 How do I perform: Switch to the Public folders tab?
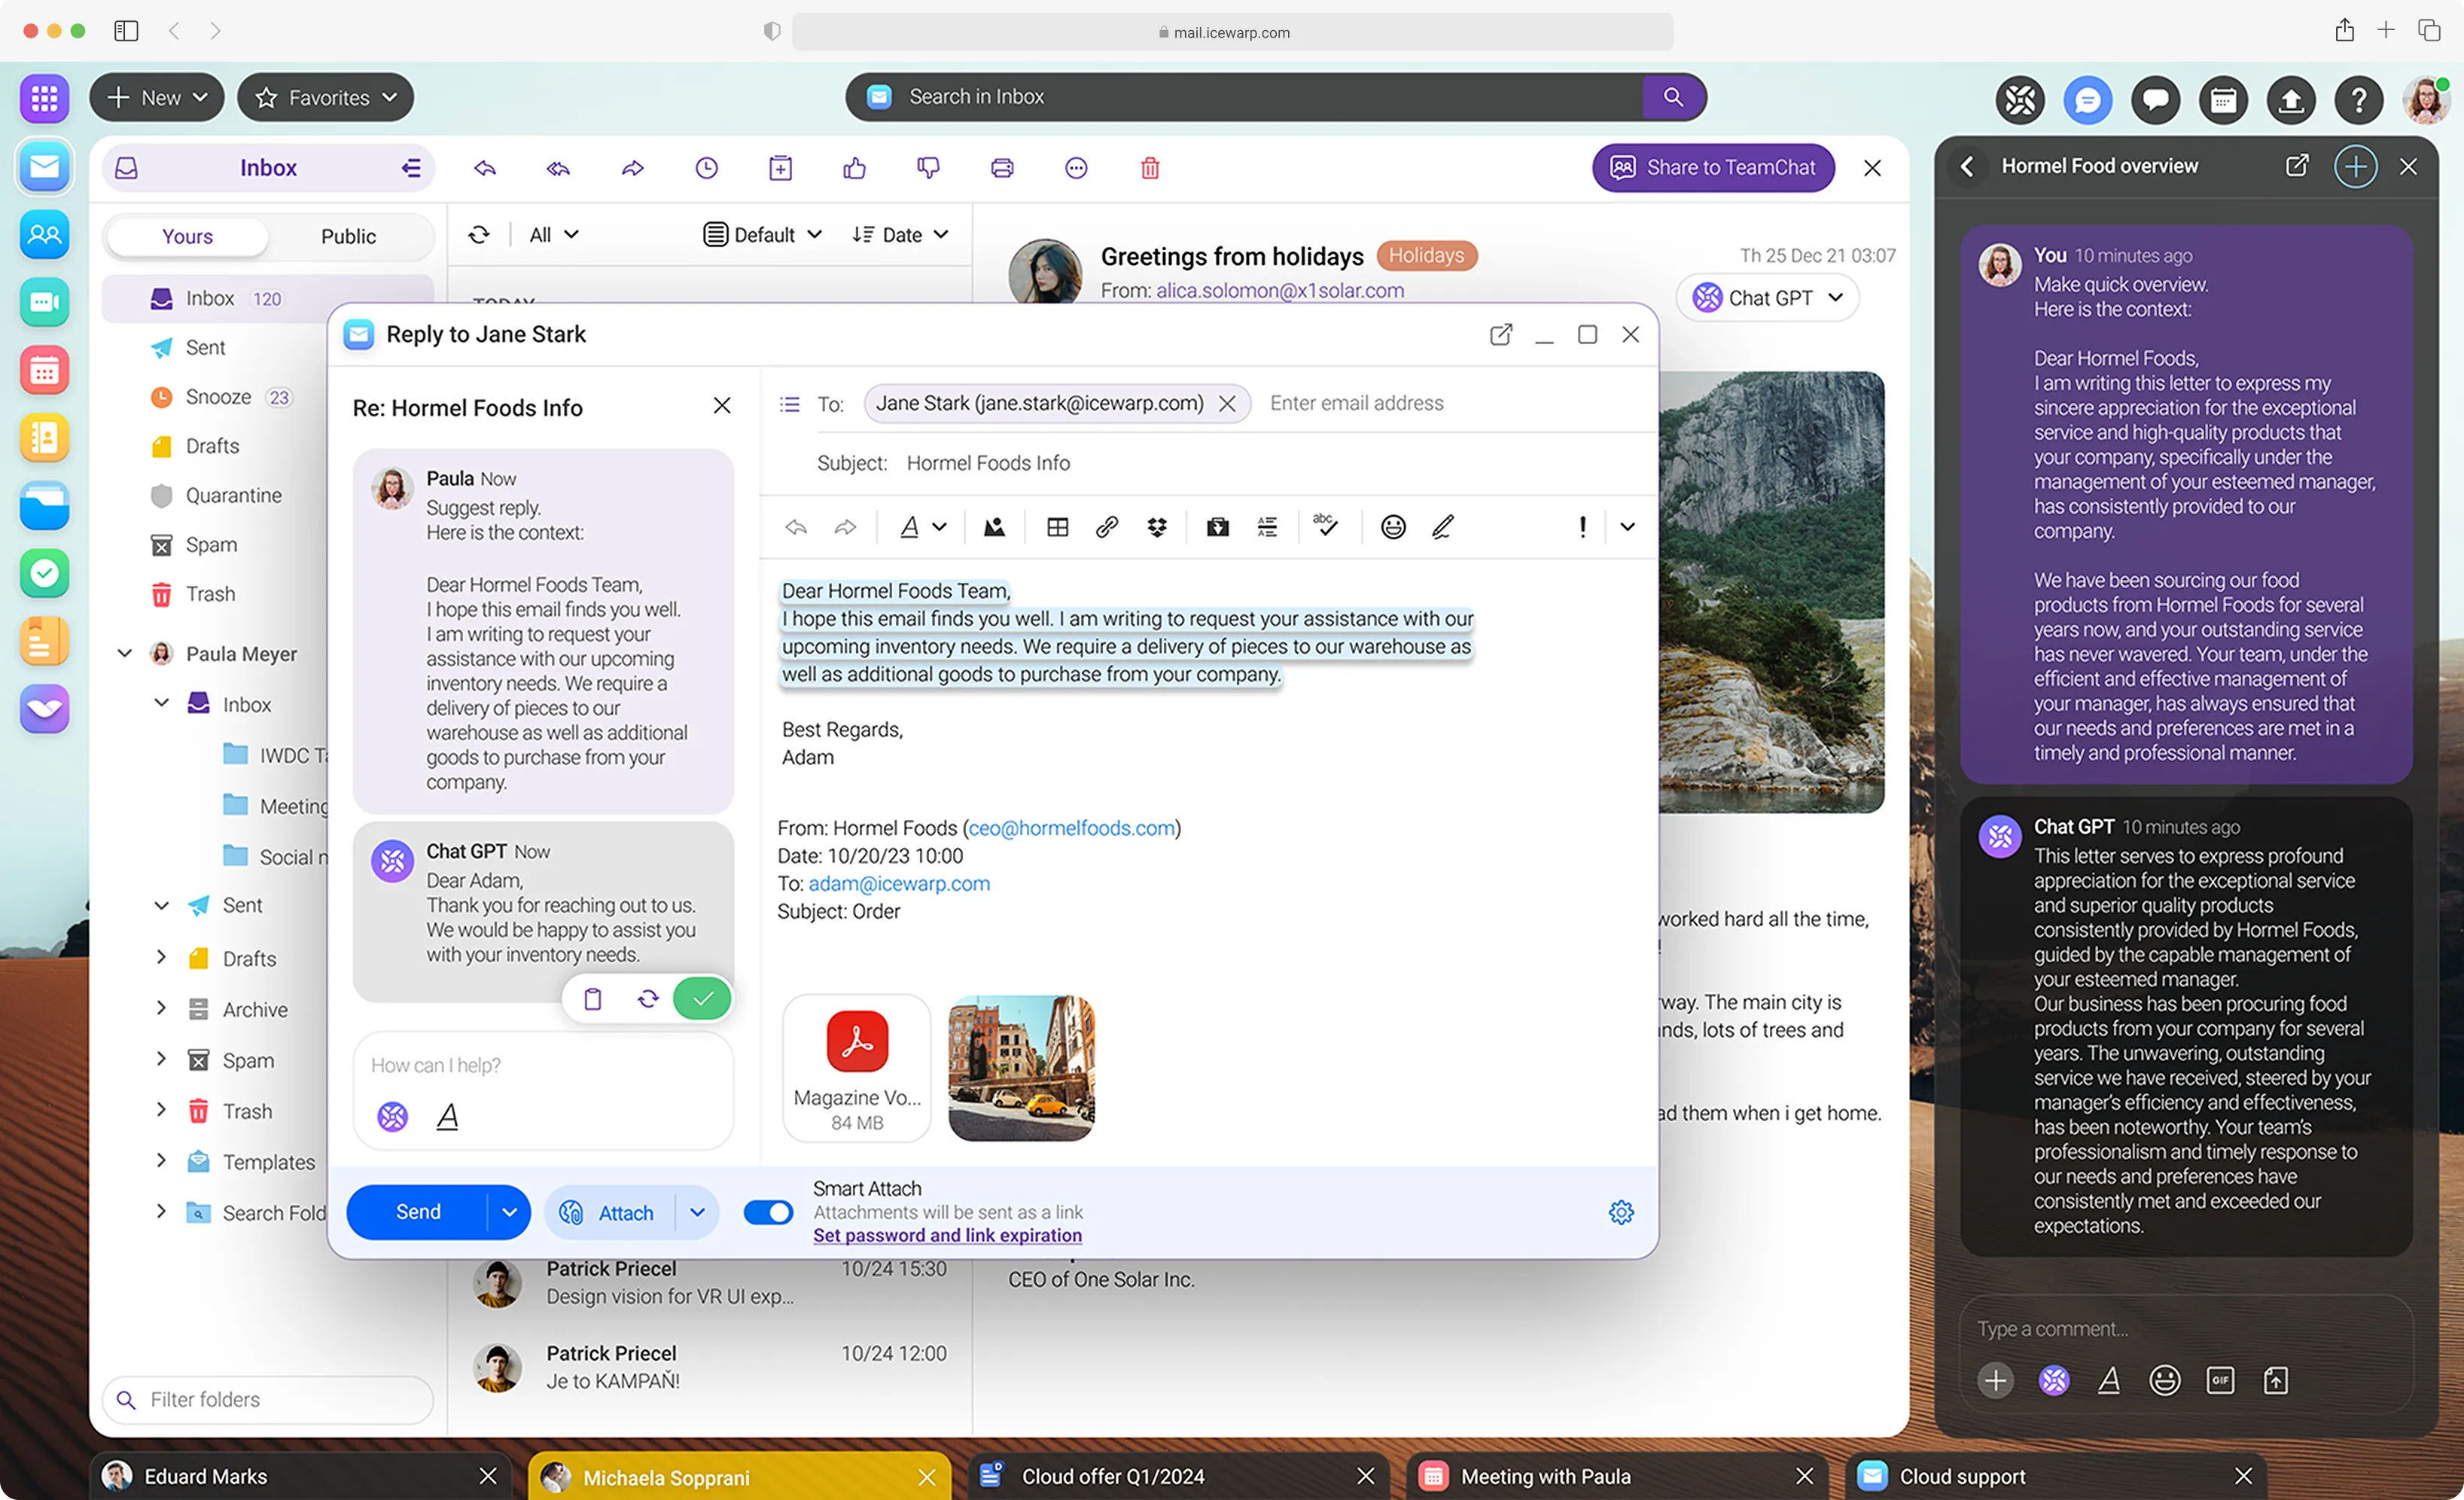point(348,236)
